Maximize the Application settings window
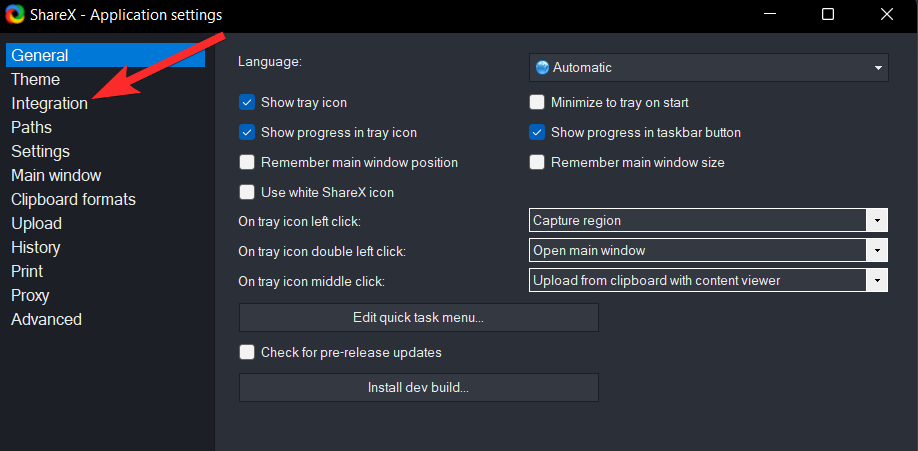918x451 pixels. tap(828, 15)
